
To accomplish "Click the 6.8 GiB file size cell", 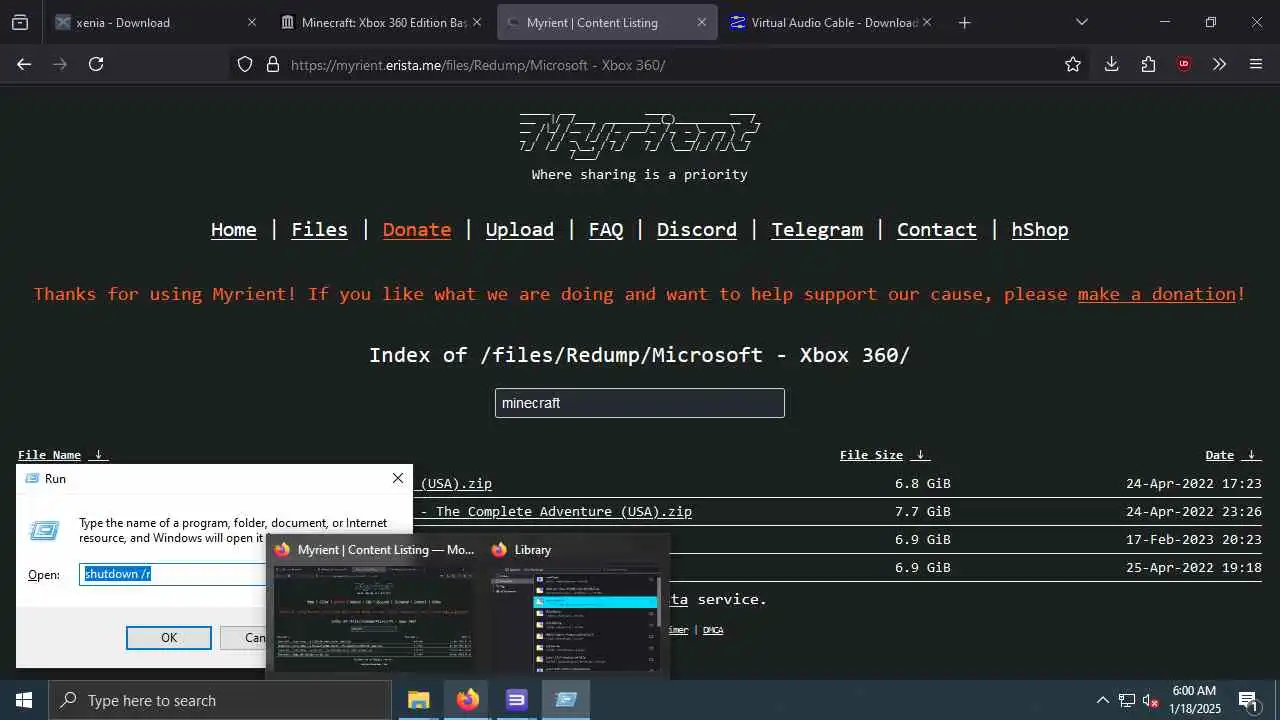I will 923,483.
